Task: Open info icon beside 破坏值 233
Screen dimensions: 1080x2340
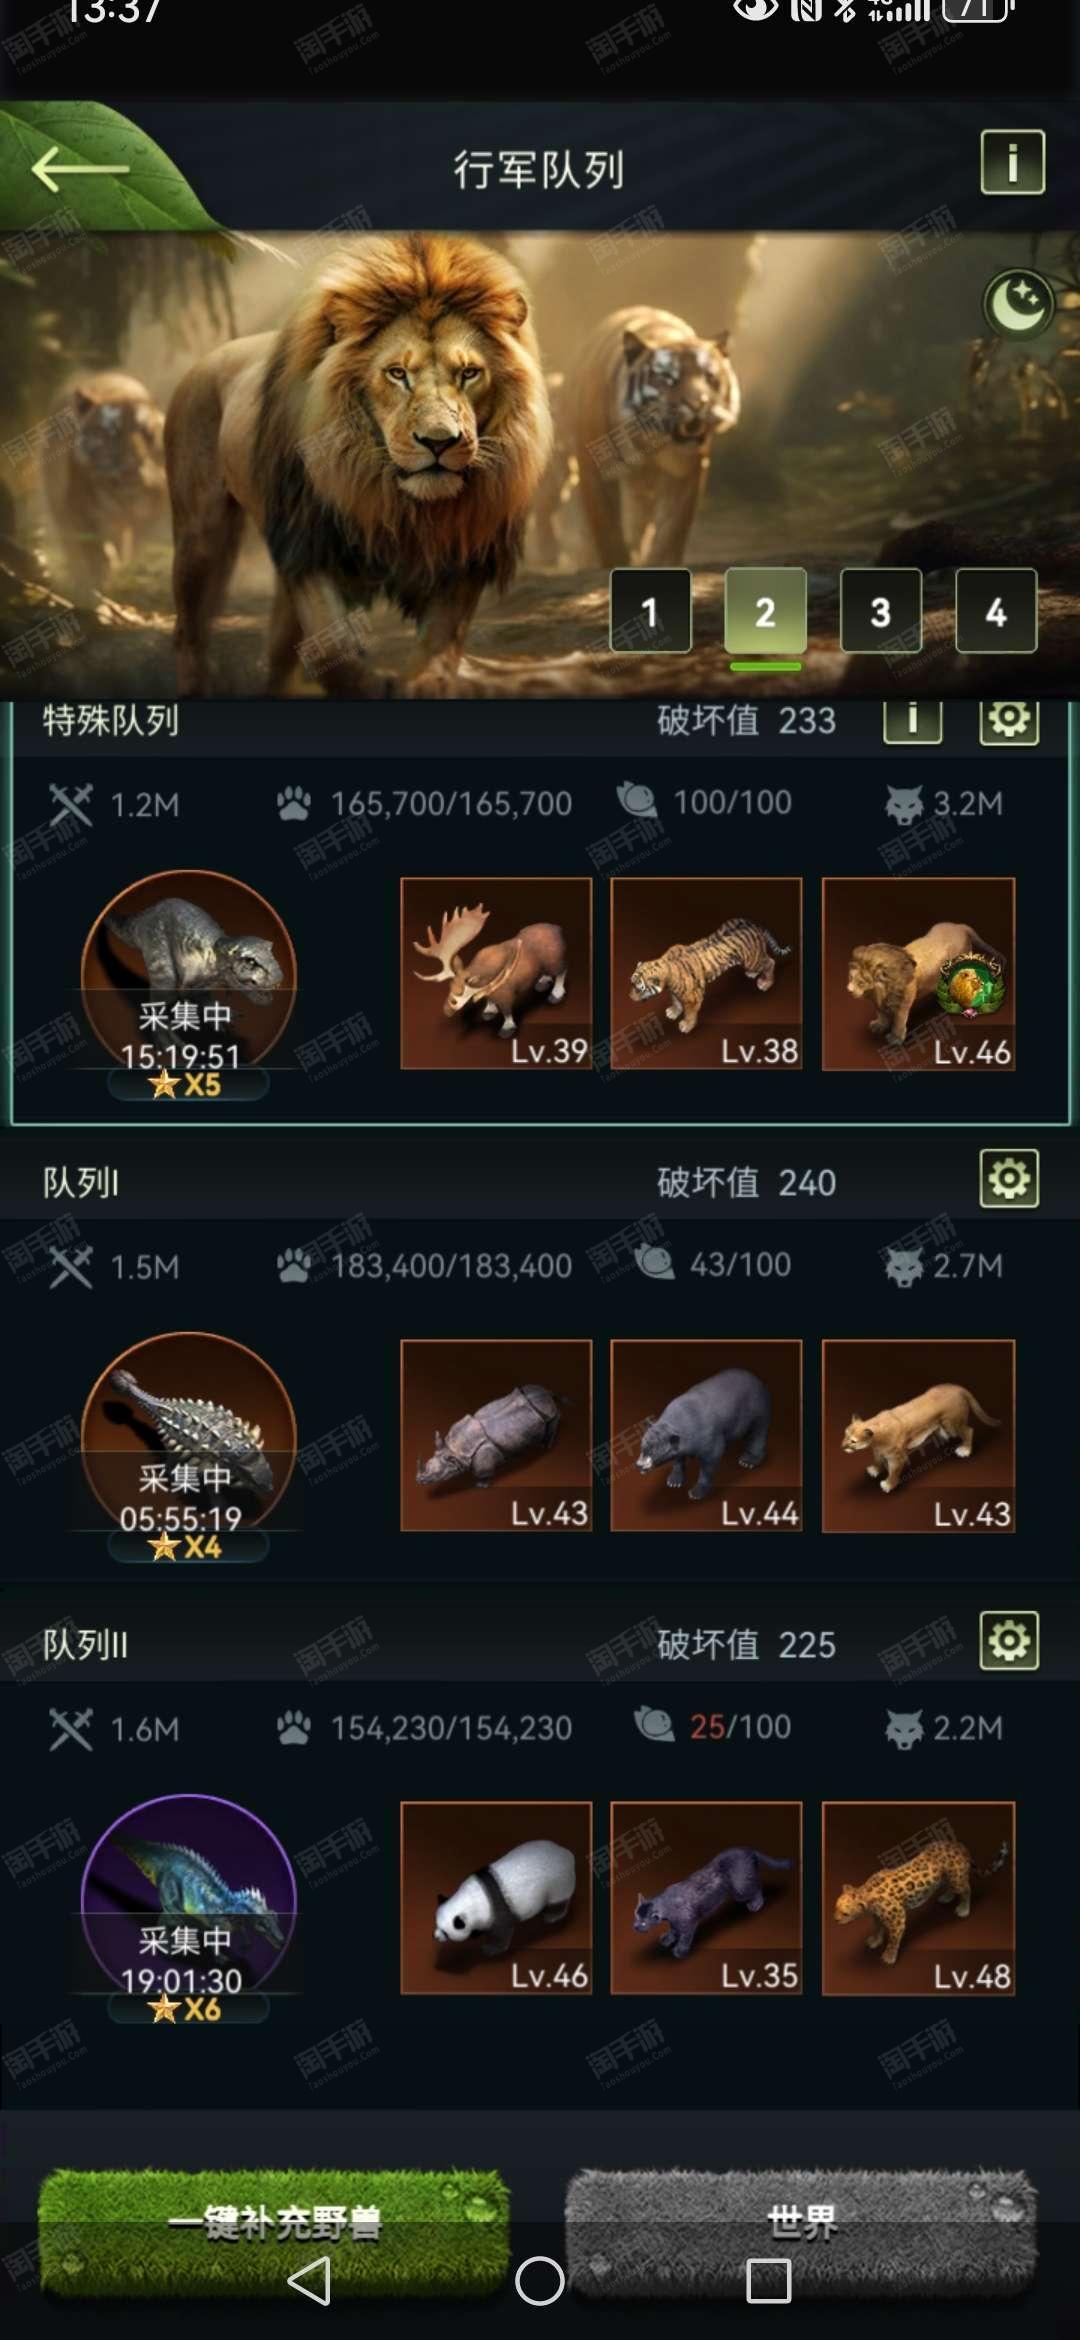Action: [912, 720]
